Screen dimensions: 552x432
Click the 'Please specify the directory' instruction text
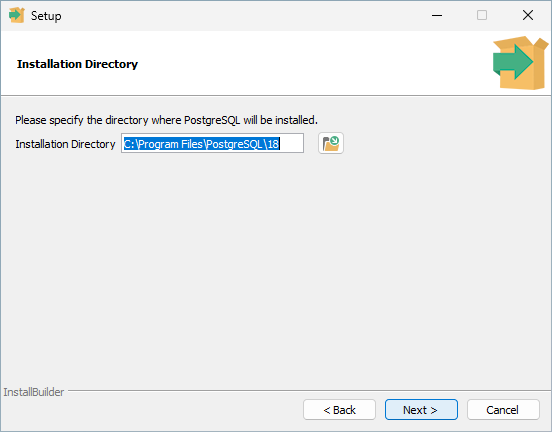click(x=166, y=120)
